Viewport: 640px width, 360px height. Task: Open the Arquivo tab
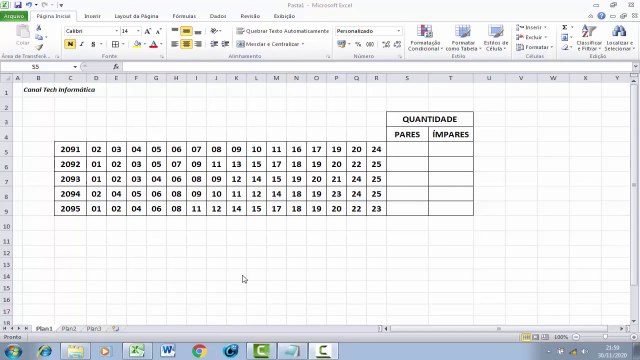tap(14, 16)
